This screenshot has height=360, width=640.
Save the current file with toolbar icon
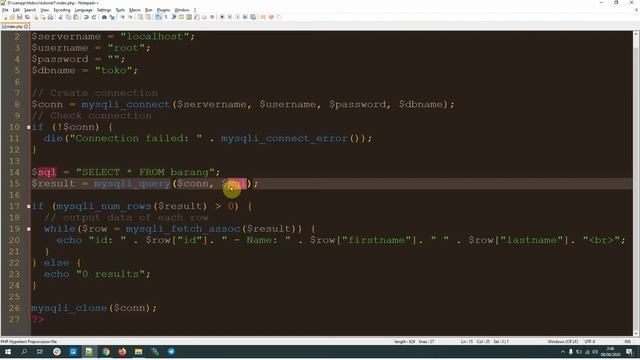19,17
